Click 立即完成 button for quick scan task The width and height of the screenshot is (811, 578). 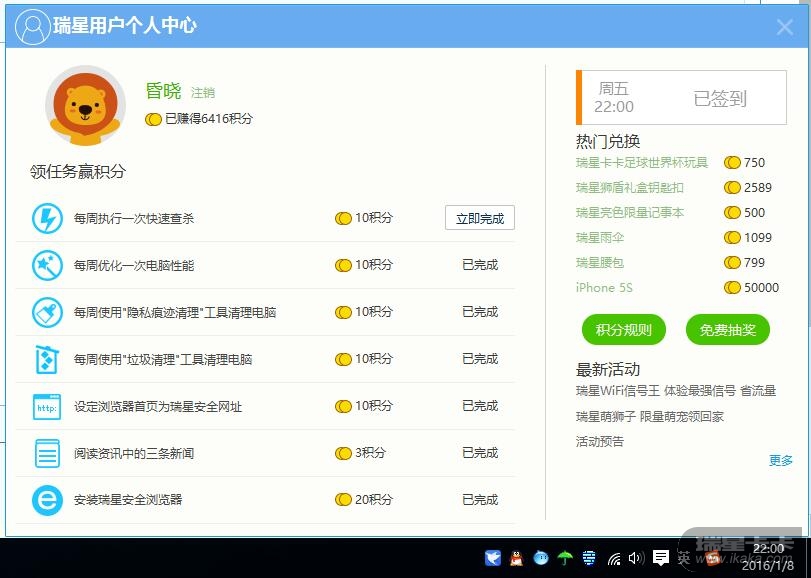pyautogui.click(x=479, y=218)
